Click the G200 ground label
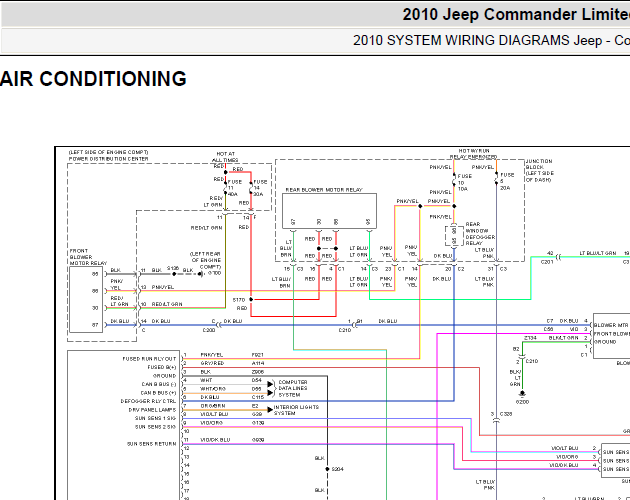 coord(522,402)
